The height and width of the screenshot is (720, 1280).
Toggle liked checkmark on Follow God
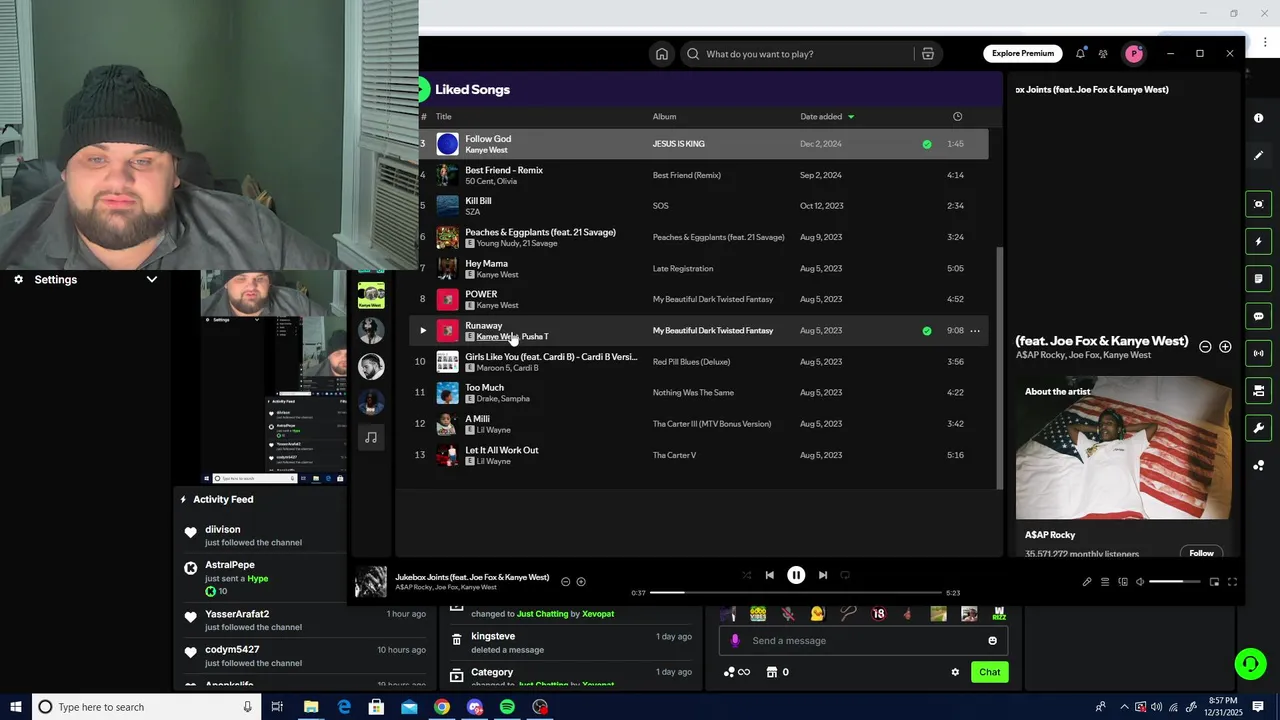[x=927, y=144]
